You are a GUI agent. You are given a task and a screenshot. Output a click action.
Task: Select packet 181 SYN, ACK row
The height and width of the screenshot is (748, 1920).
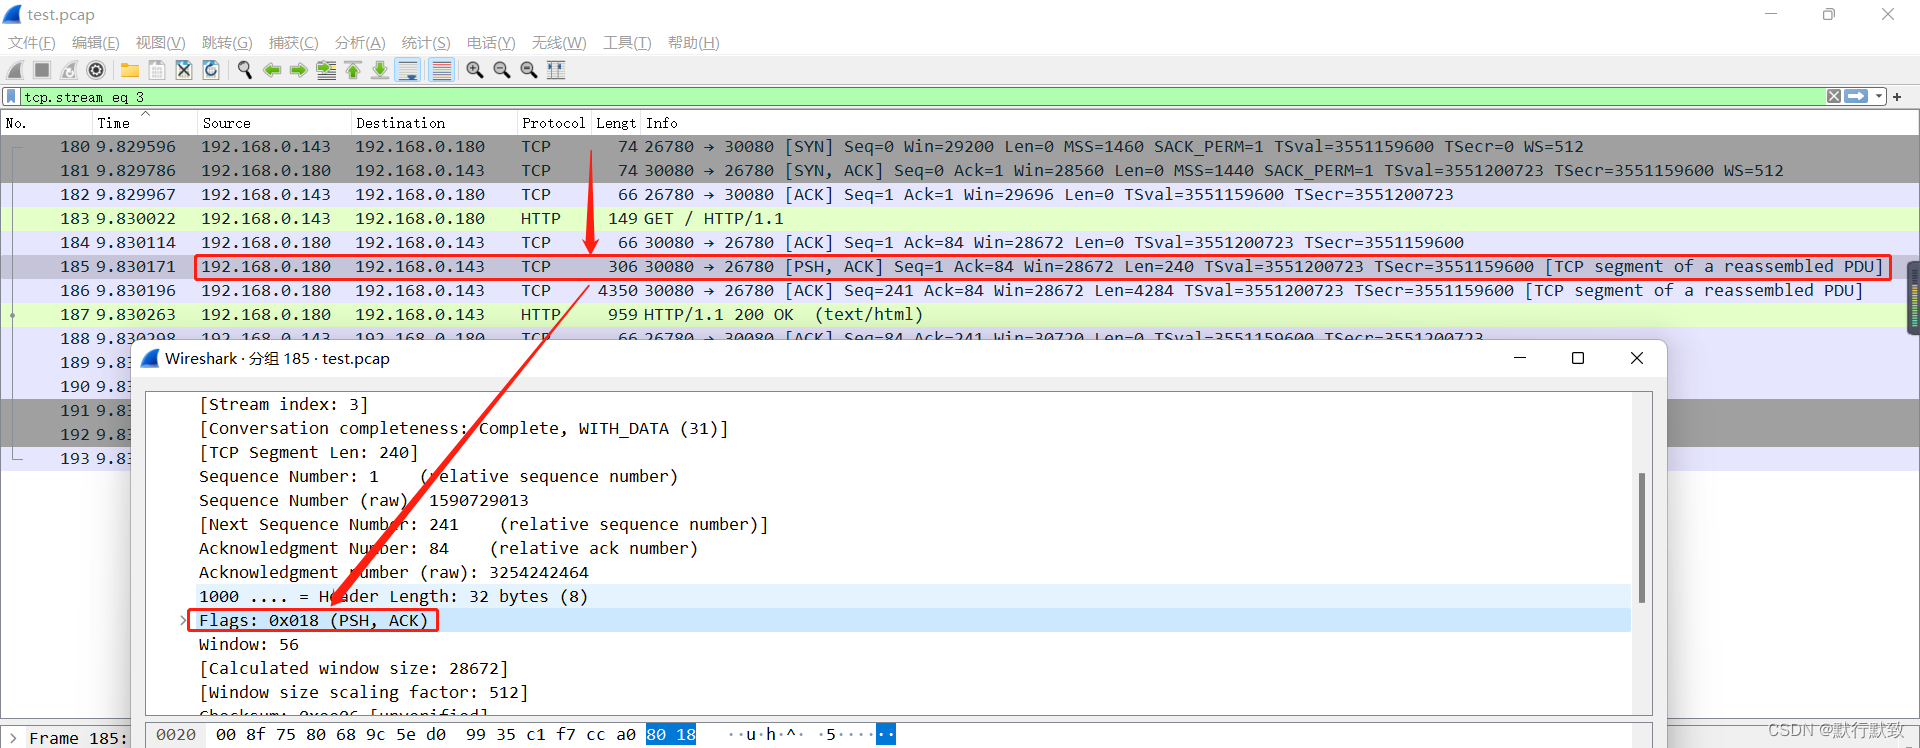[x=958, y=171]
